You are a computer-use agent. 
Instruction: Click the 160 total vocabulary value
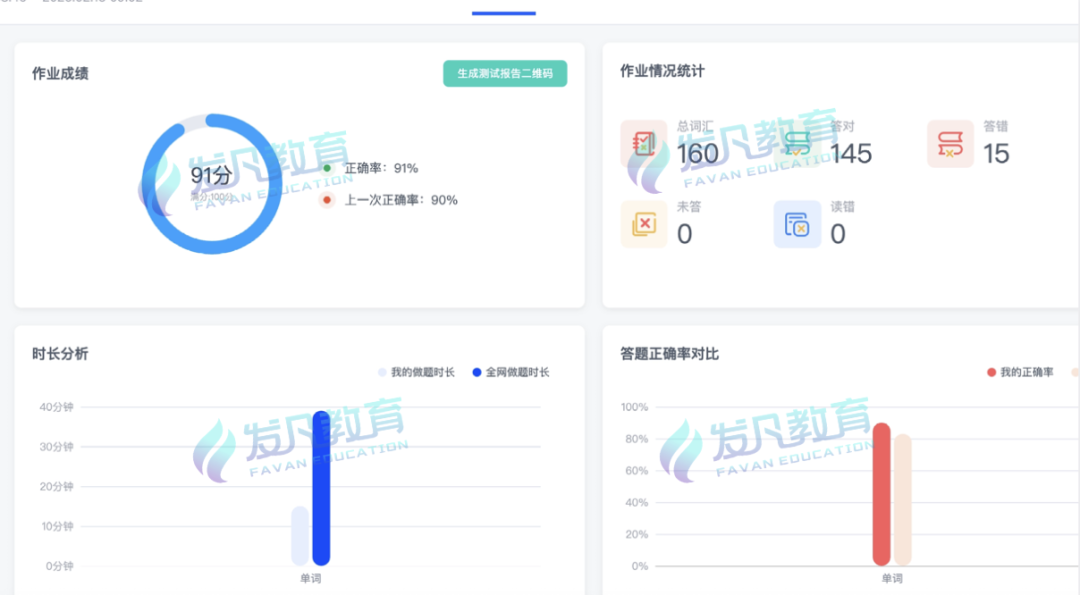(x=698, y=154)
